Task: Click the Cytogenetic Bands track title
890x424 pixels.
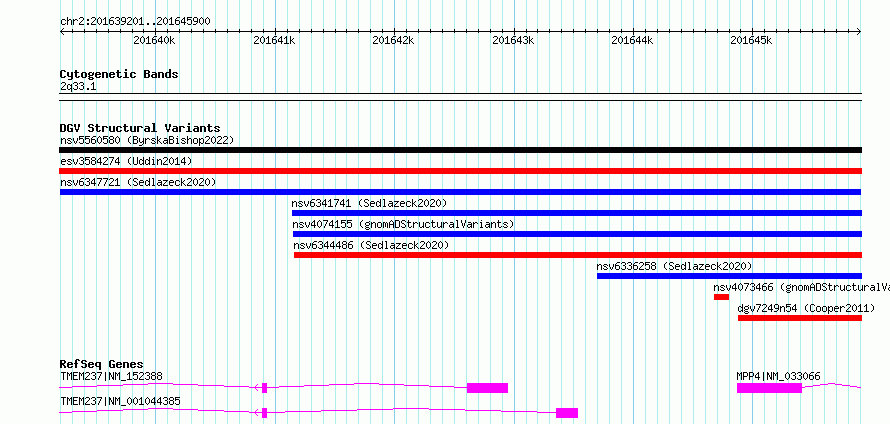Action: (x=119, y=74)
